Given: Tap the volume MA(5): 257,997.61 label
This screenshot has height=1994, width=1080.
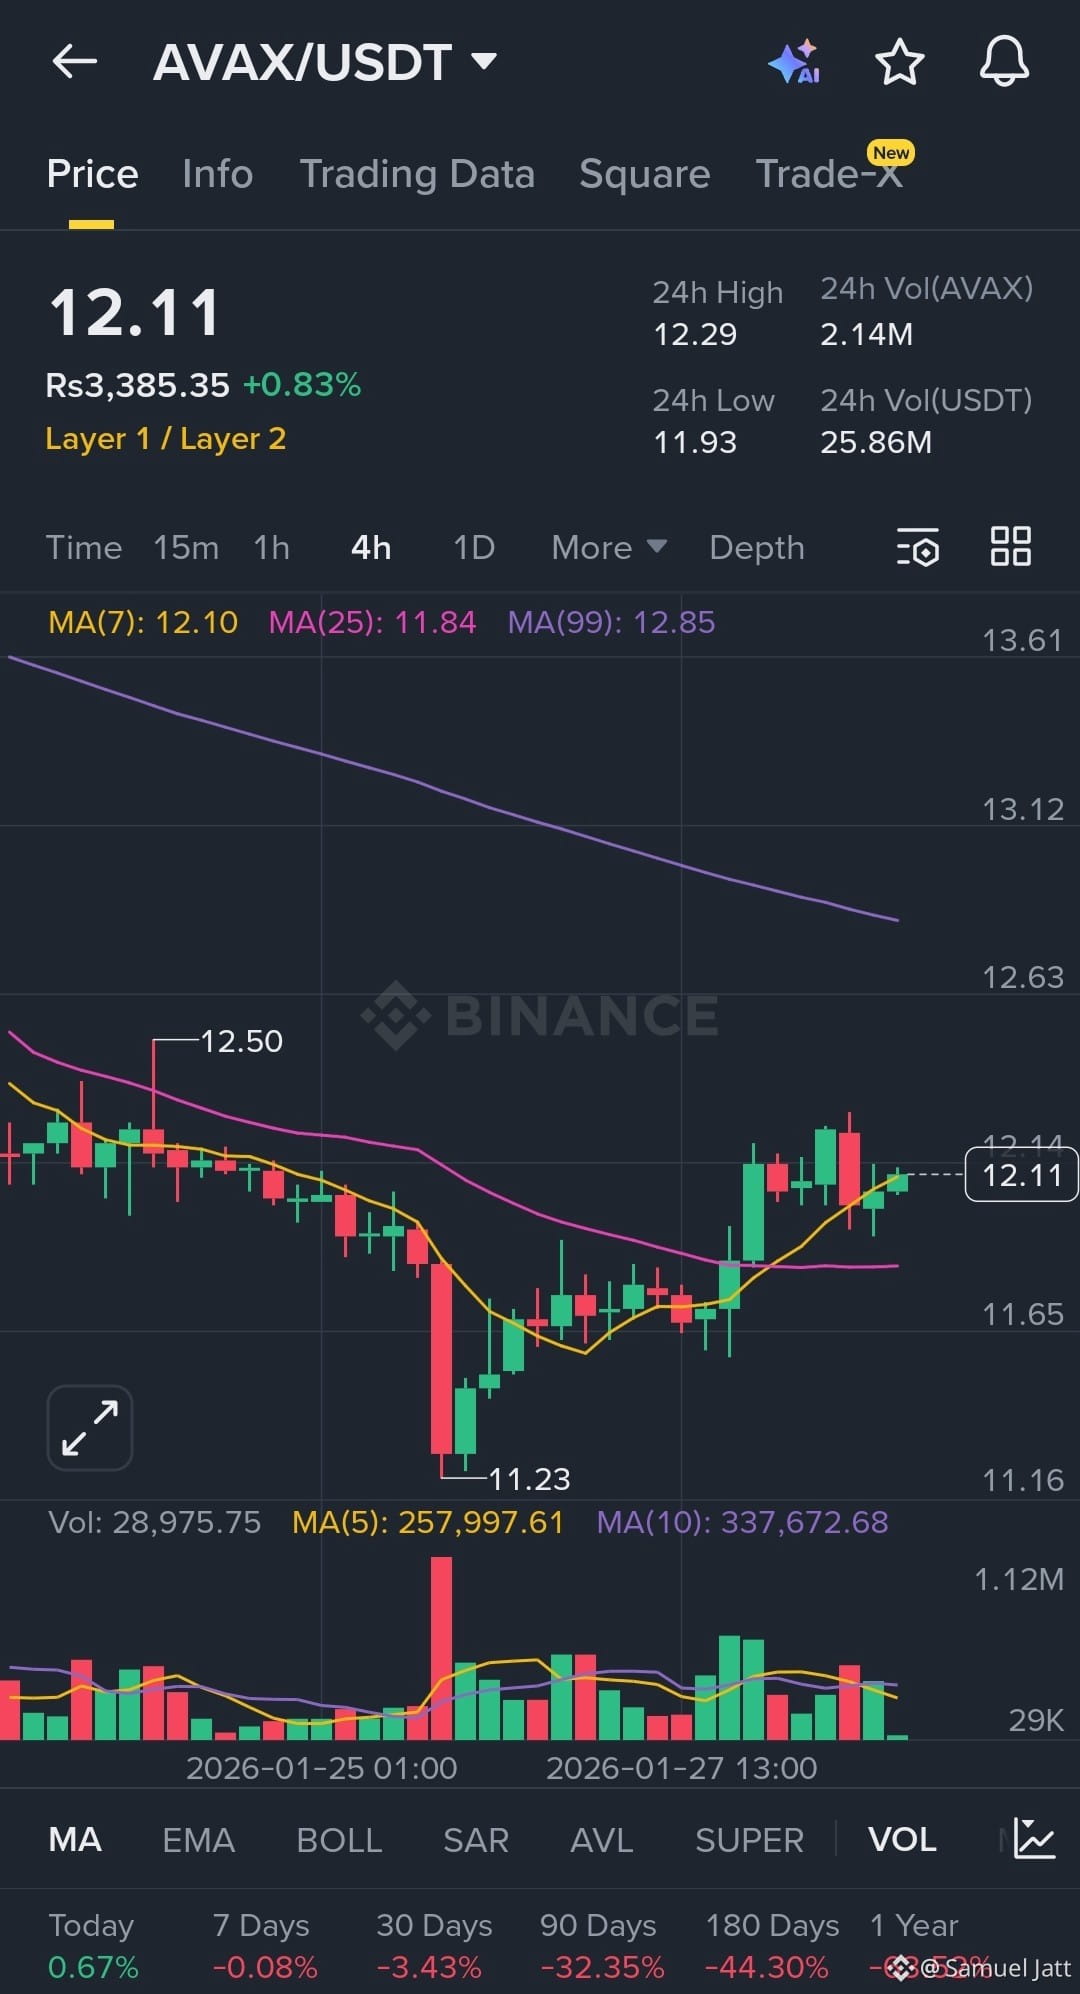Looking at the screenshot, I should (428, 1522).
